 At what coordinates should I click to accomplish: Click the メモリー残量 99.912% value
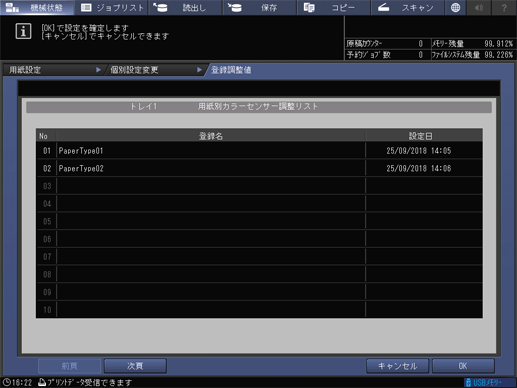point(498,44)
